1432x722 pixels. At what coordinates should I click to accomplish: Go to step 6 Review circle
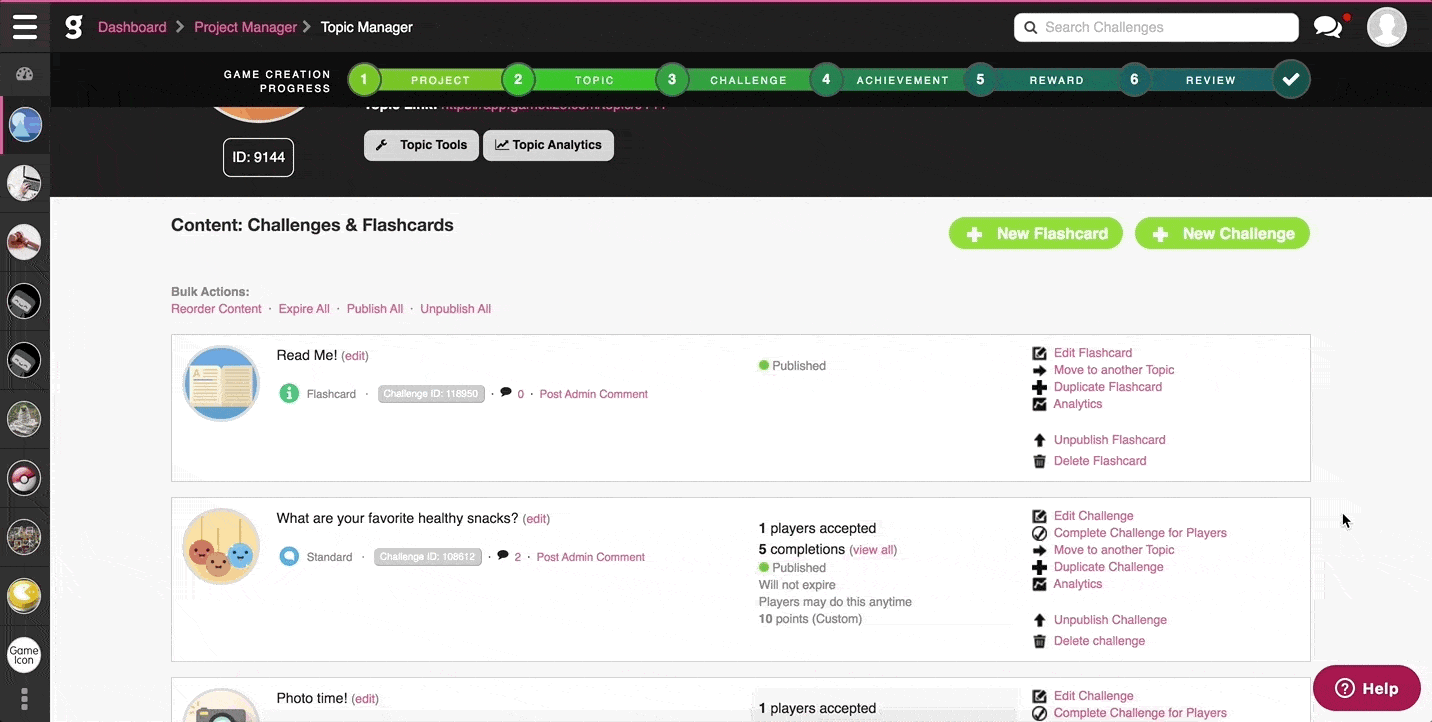(x=1134, y=79)
